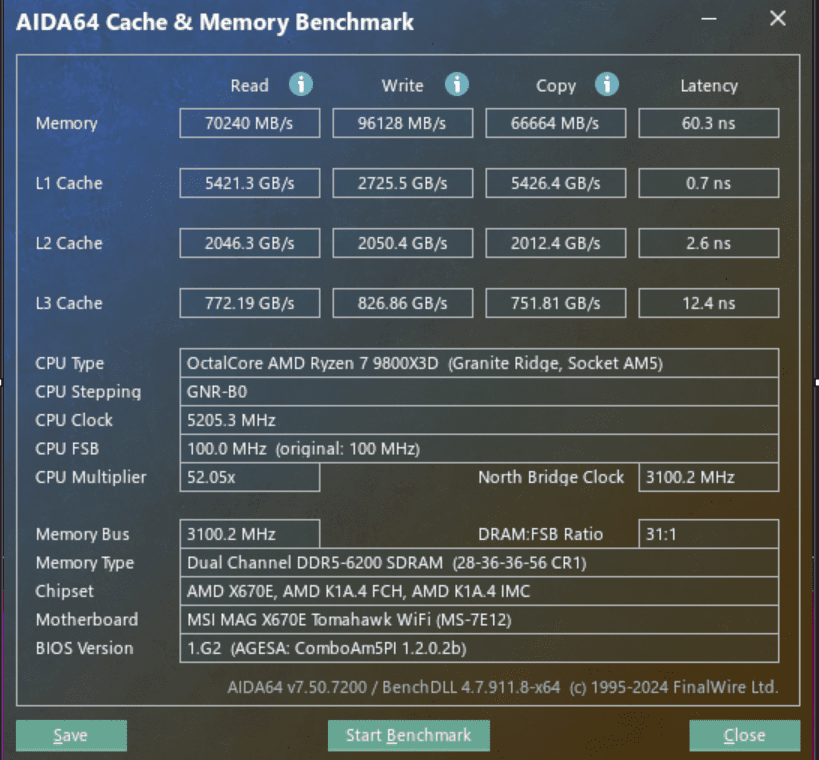This screenshot has width=819, height=760.
Task: Select the Memory Latency value 60.3 ns
Action: 709,123
